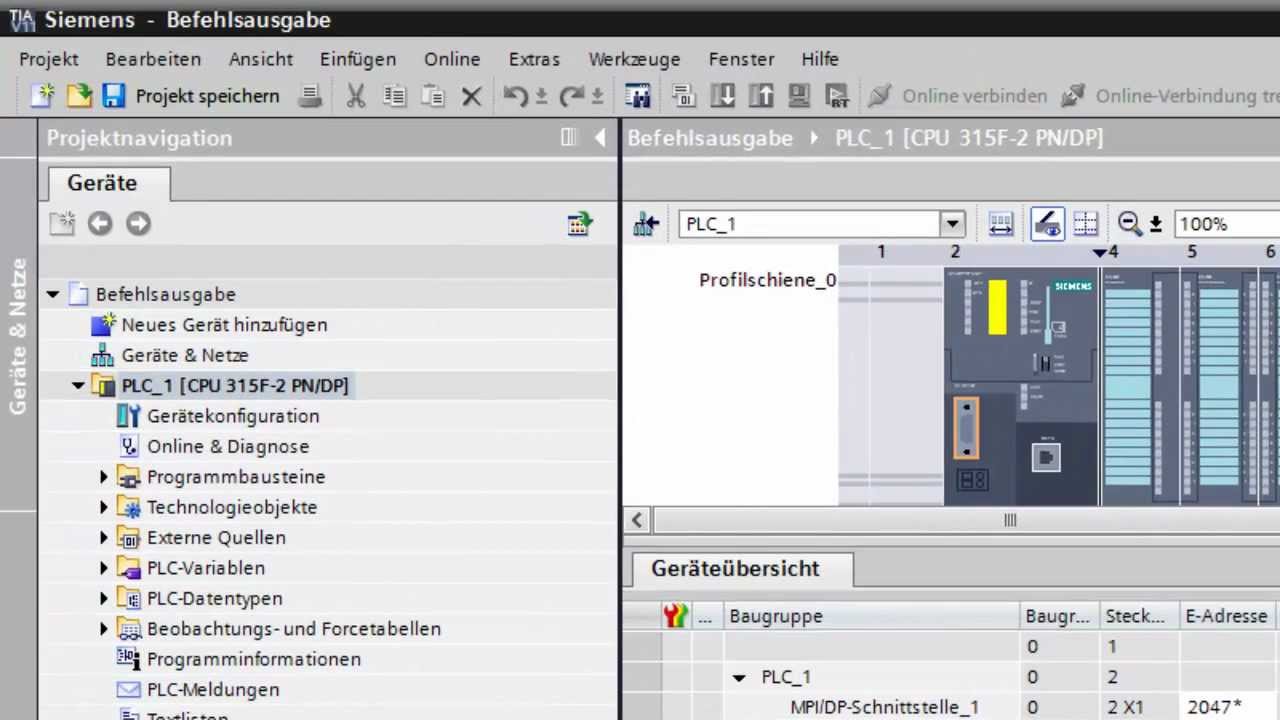1280x720 pixels.
Task: Click the delete X icon in toolbar
Action: (x=472, y=96)
